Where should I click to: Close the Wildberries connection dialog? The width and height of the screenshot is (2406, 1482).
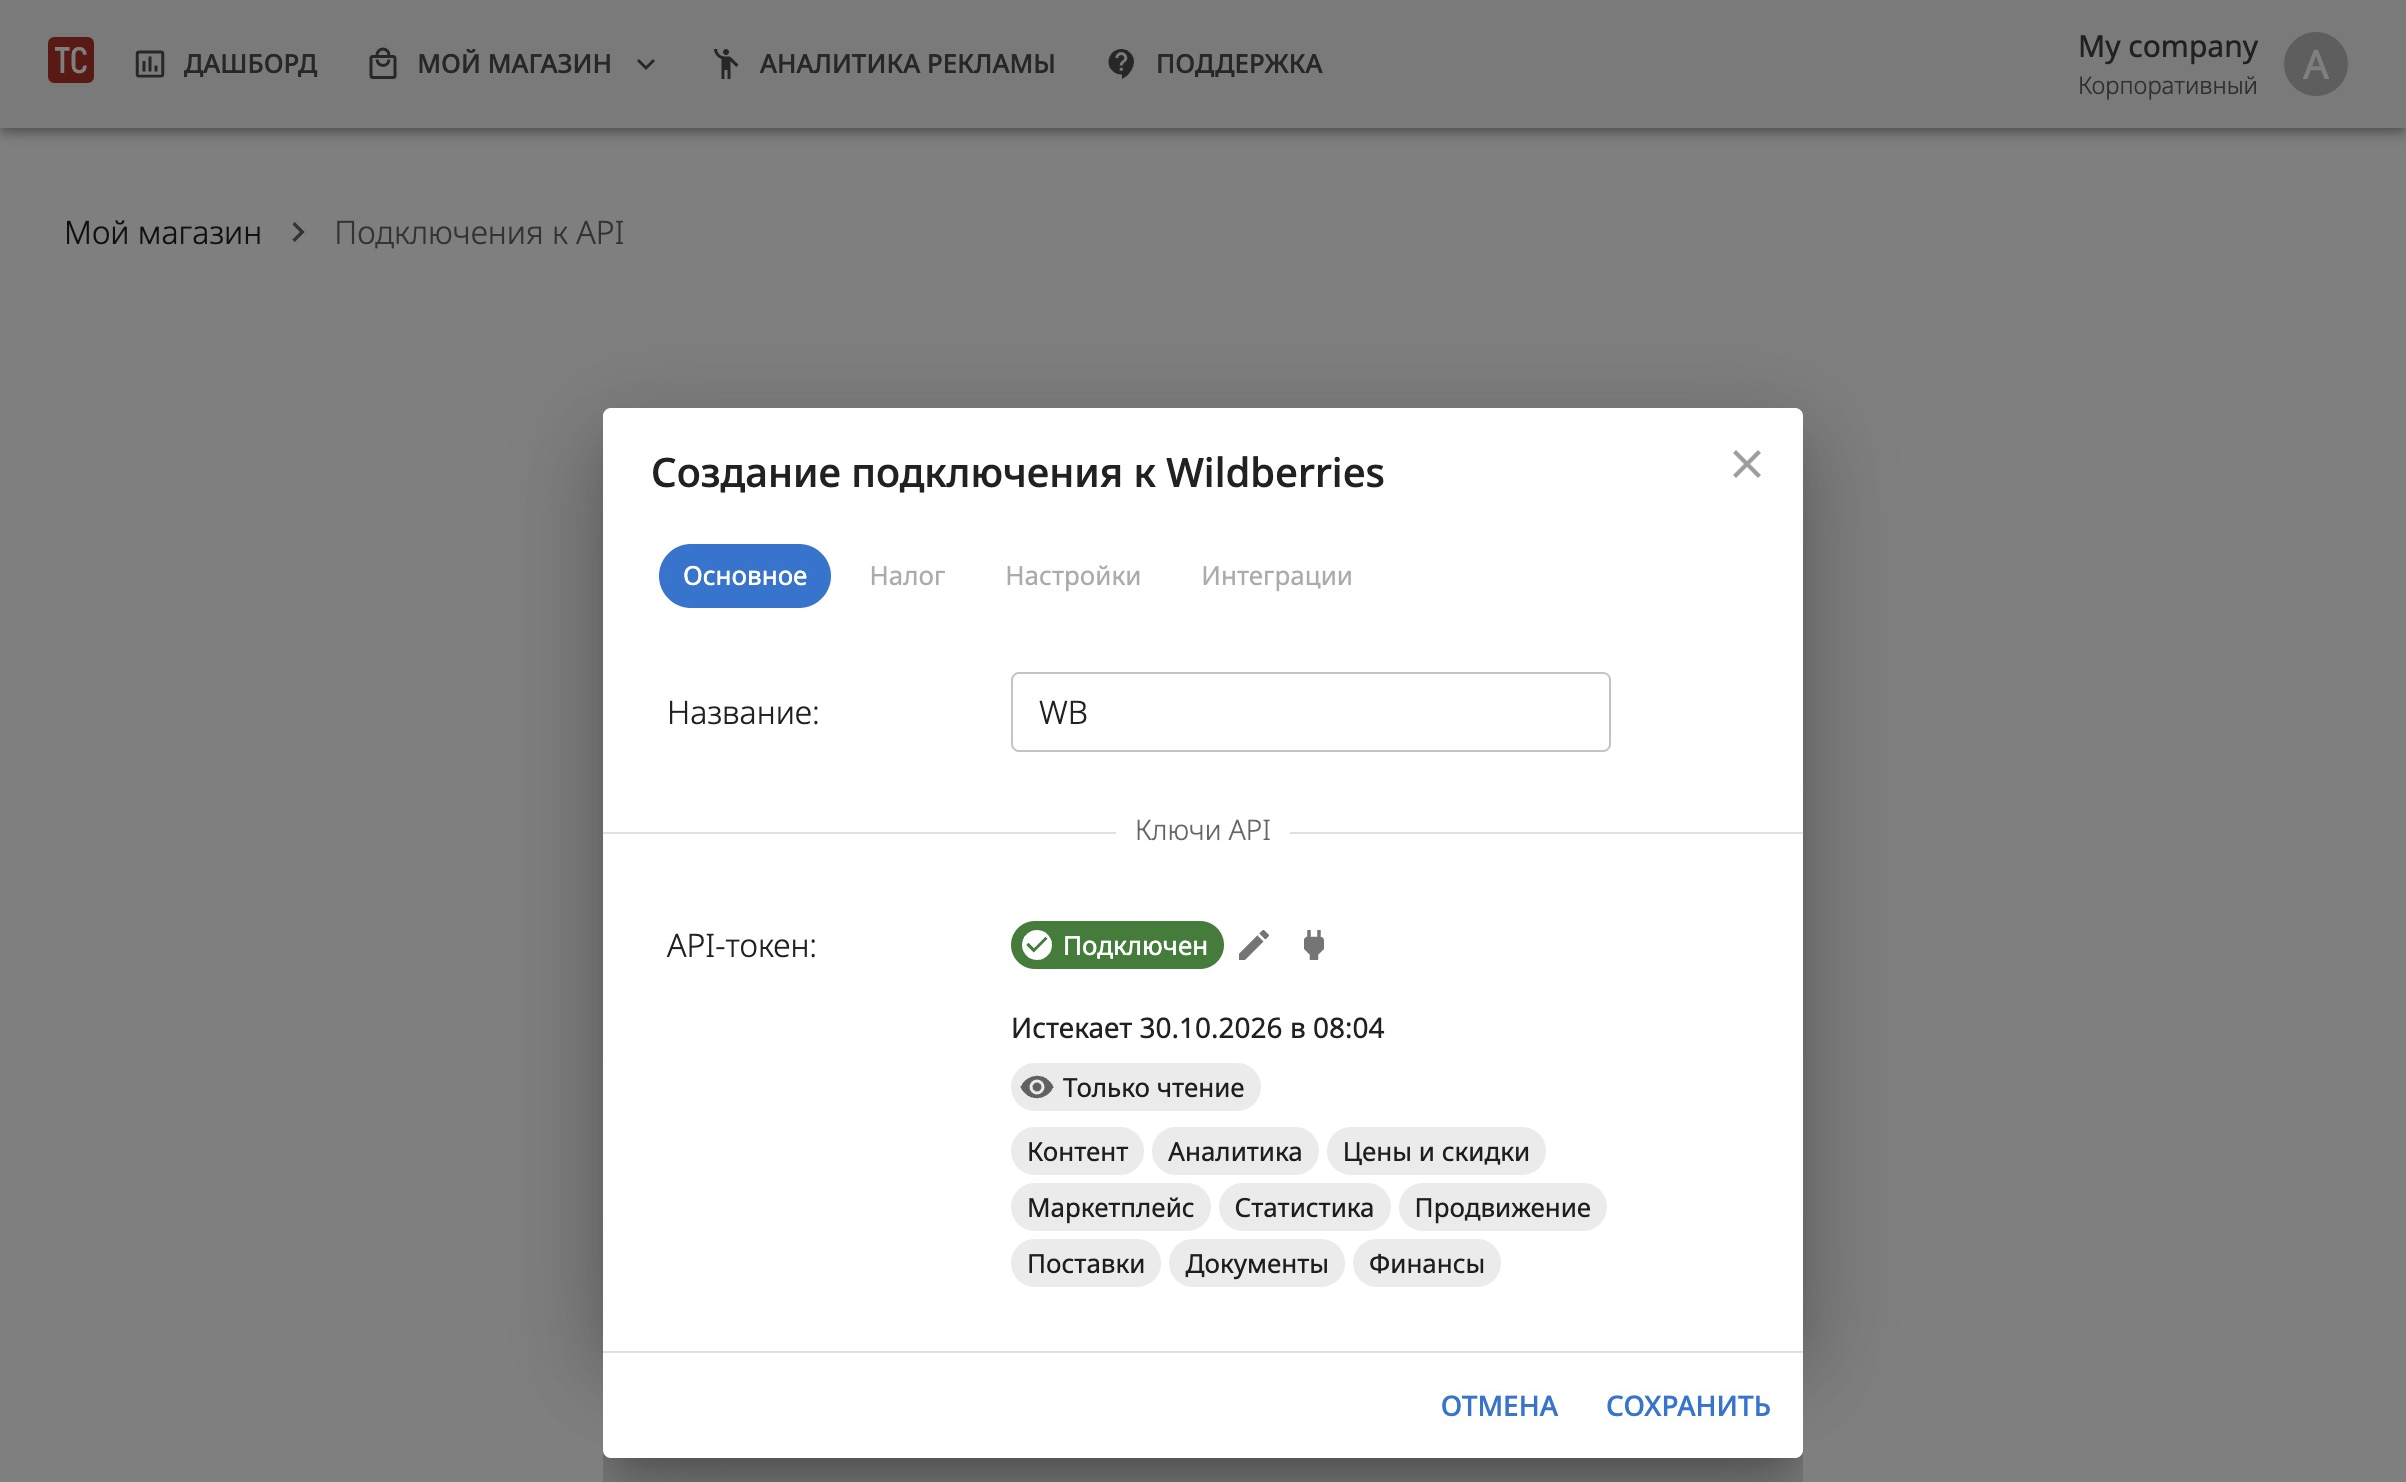tap(1746, 464)
